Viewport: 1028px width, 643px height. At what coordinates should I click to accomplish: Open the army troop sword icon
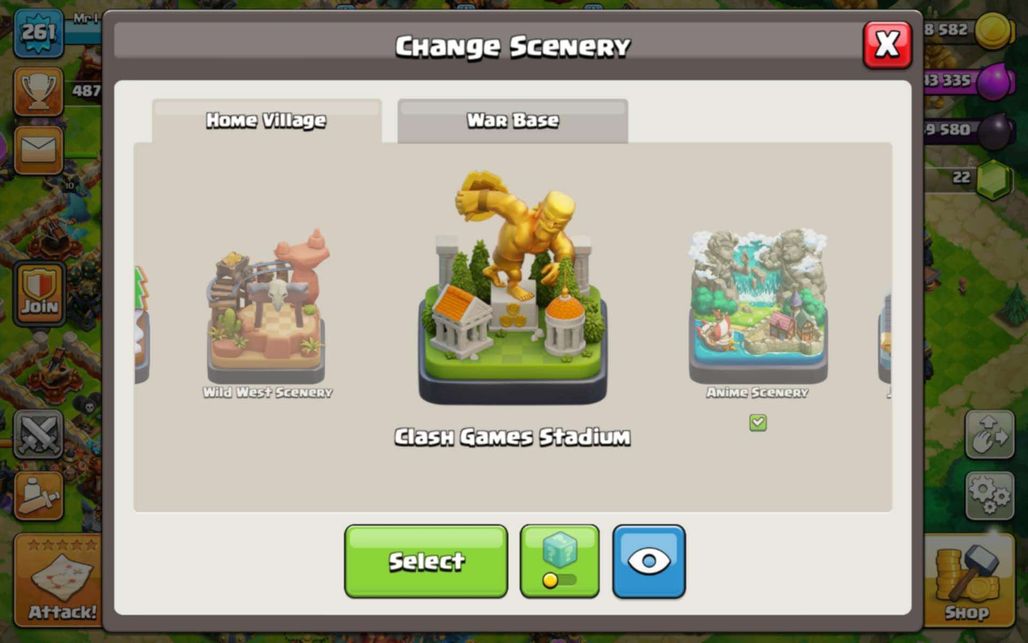tap(38, 496)
